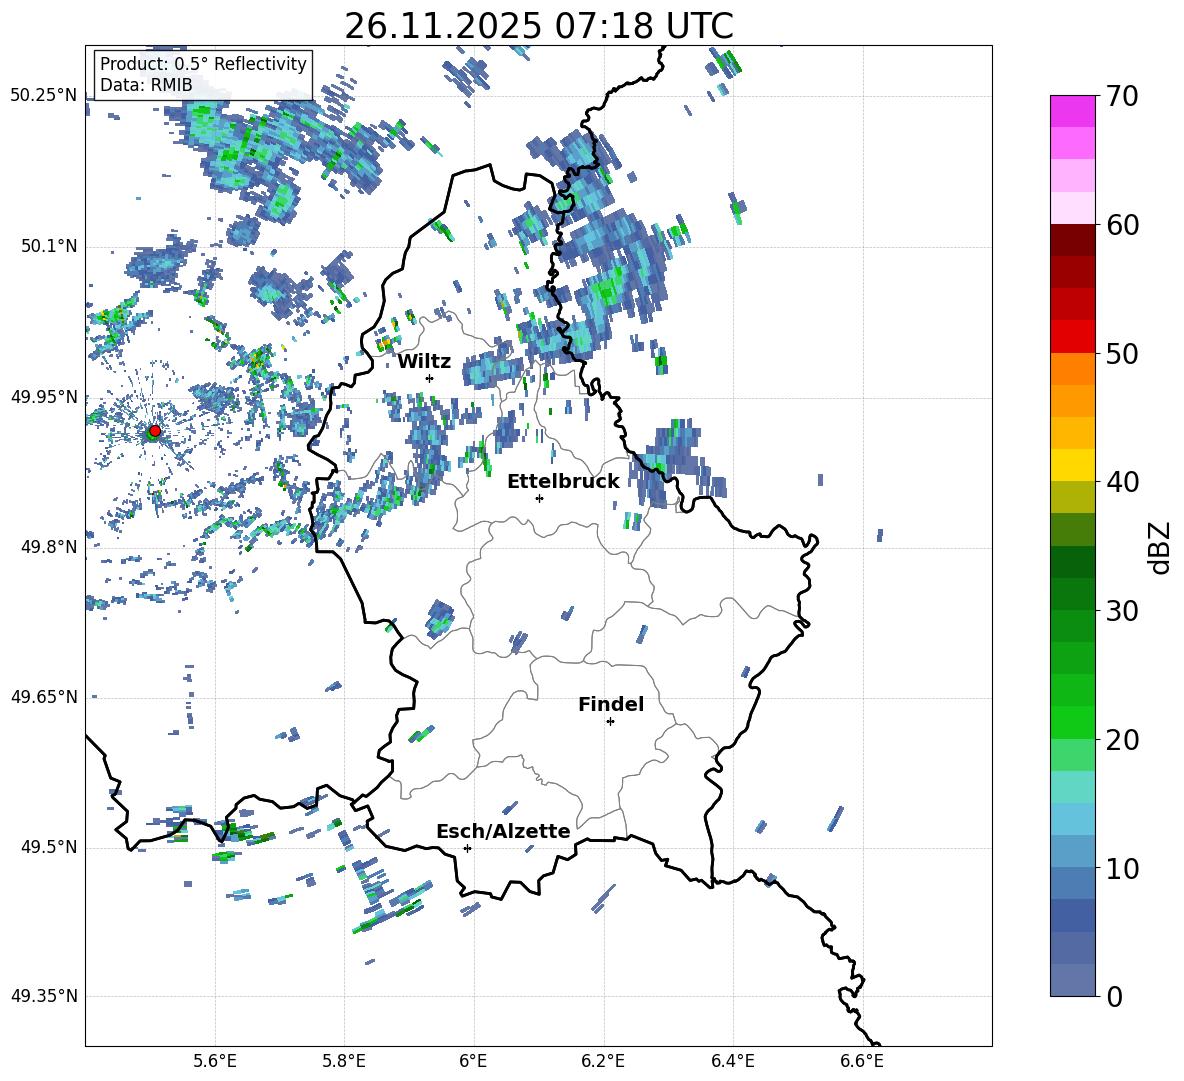Click the 10 tick label on colorbar
The width and height of the screenshot is (1184, 1081).
[x=1122, y=869]
